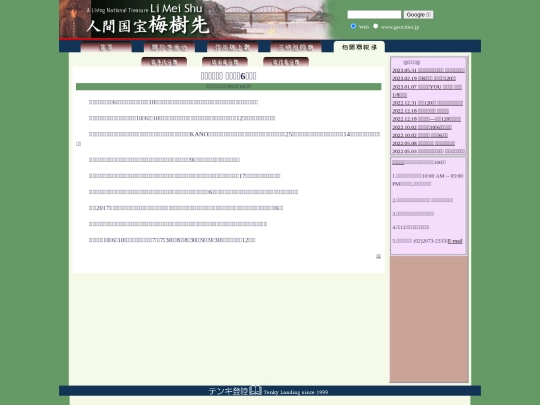Open the 首頁 home navigation tab

pyautogui.click(x=106, y=47)
